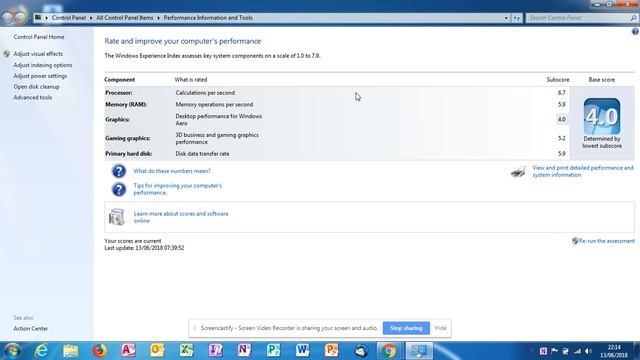Screen dimensions: 640x360
Task: Open Microsoft Access from taskbar
Action: (128, 351)
